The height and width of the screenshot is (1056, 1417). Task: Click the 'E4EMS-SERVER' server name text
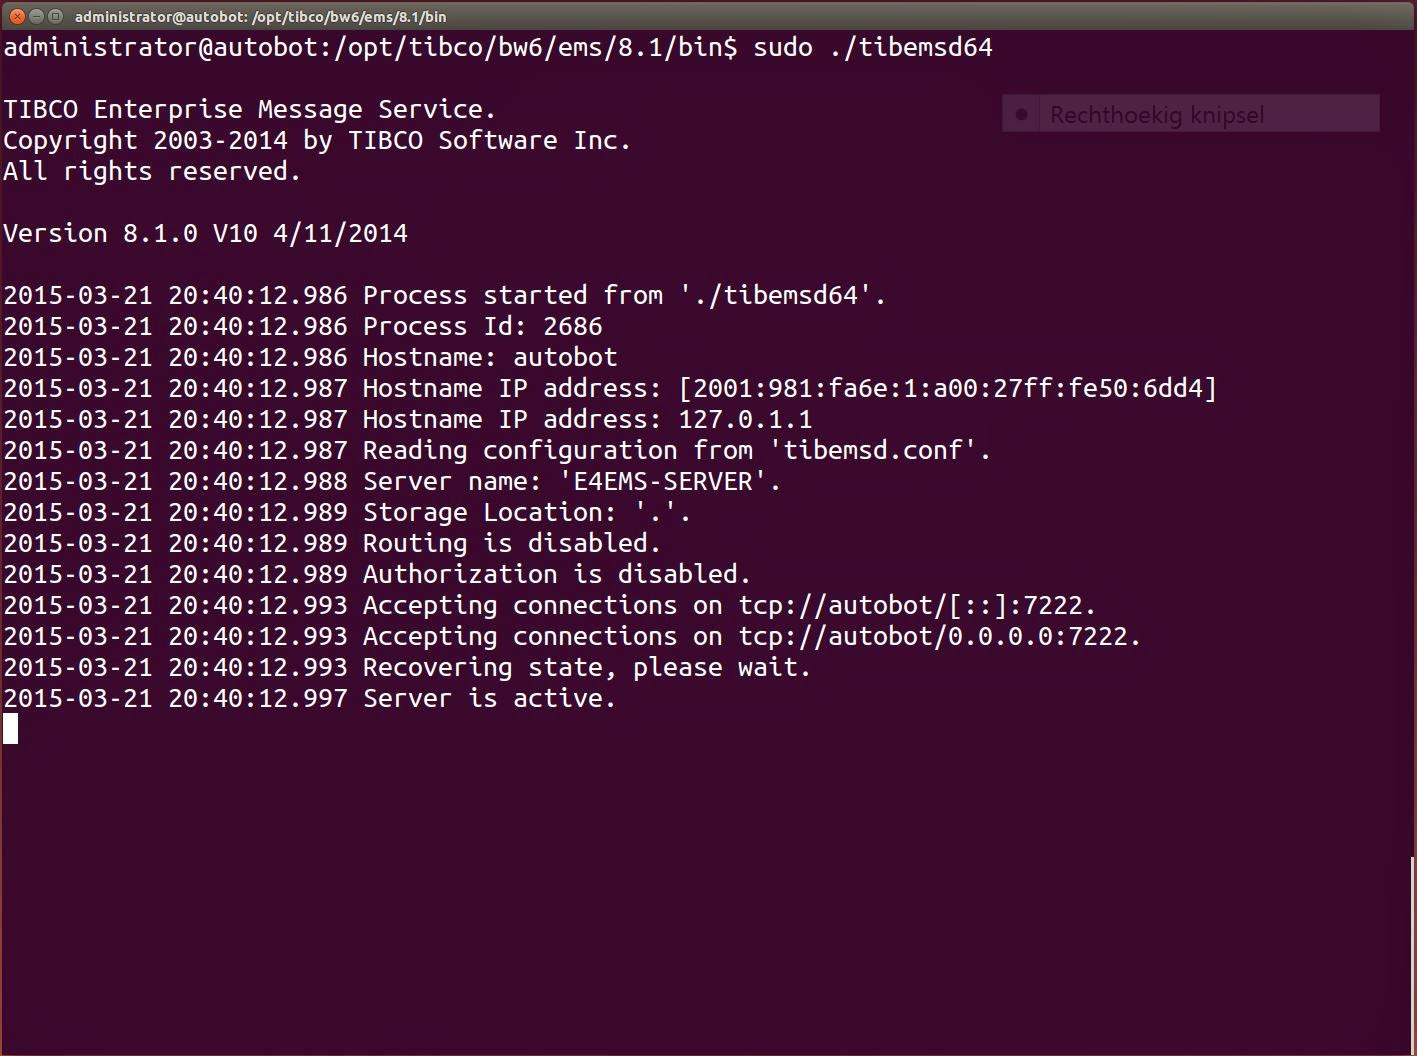coord(663,481)
